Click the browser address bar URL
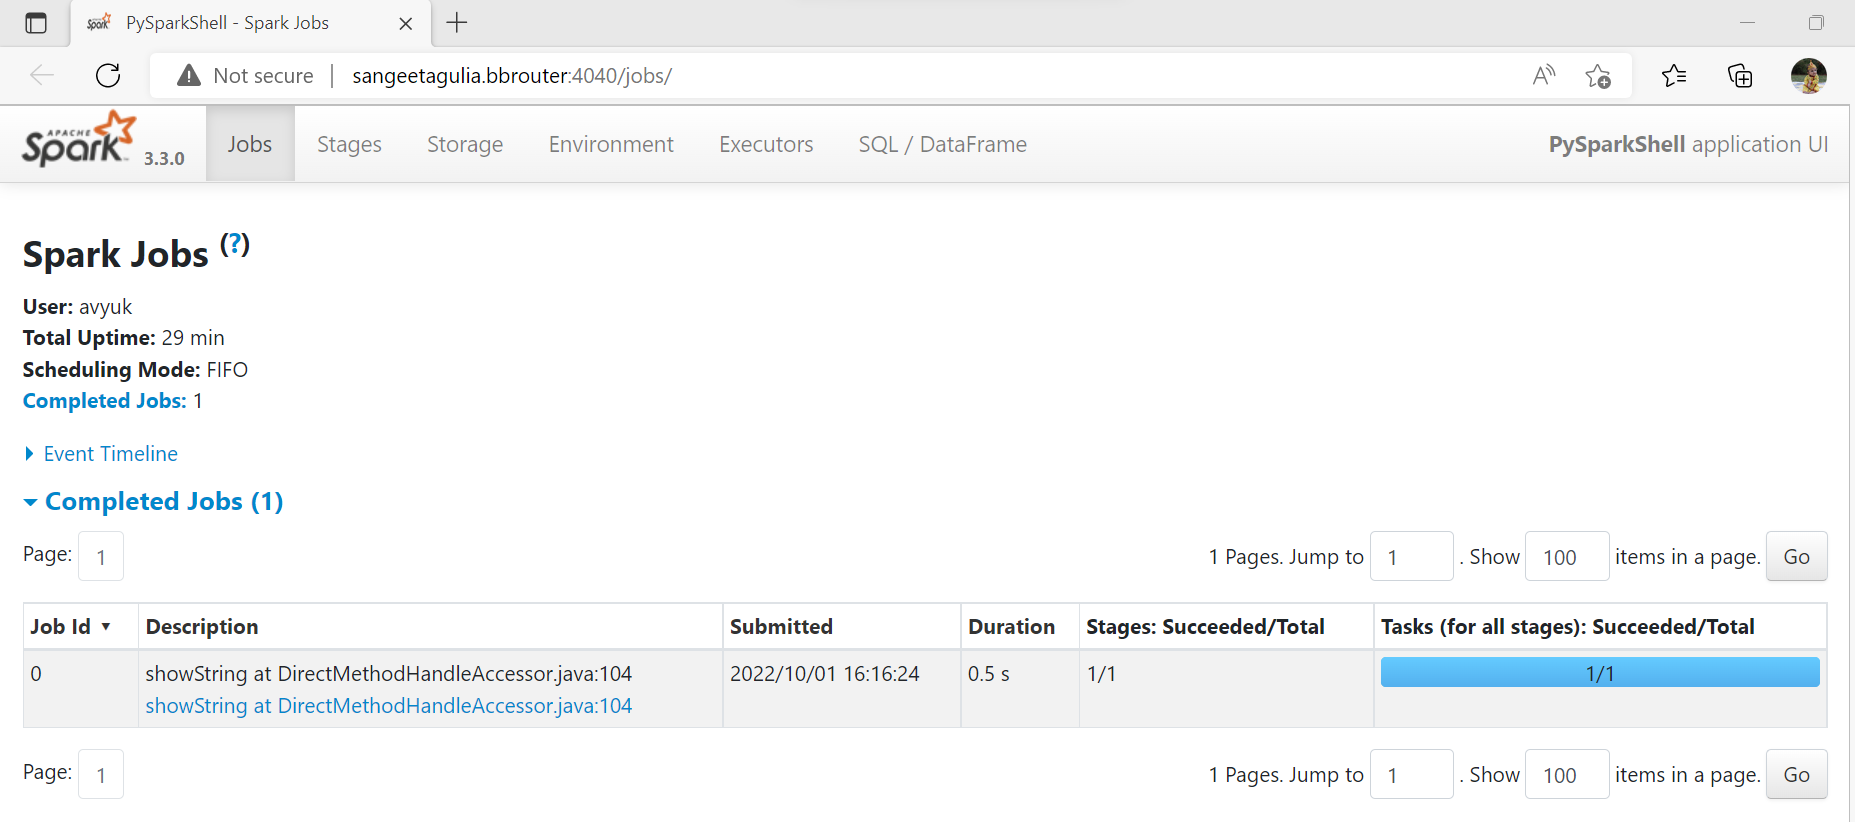This screenshot has width=1855, height=822. [x=512, y=76]
